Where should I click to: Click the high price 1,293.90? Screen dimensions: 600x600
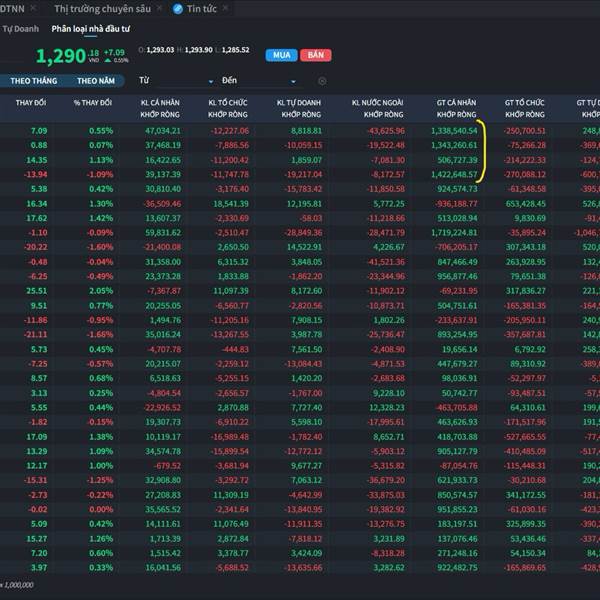199,50
